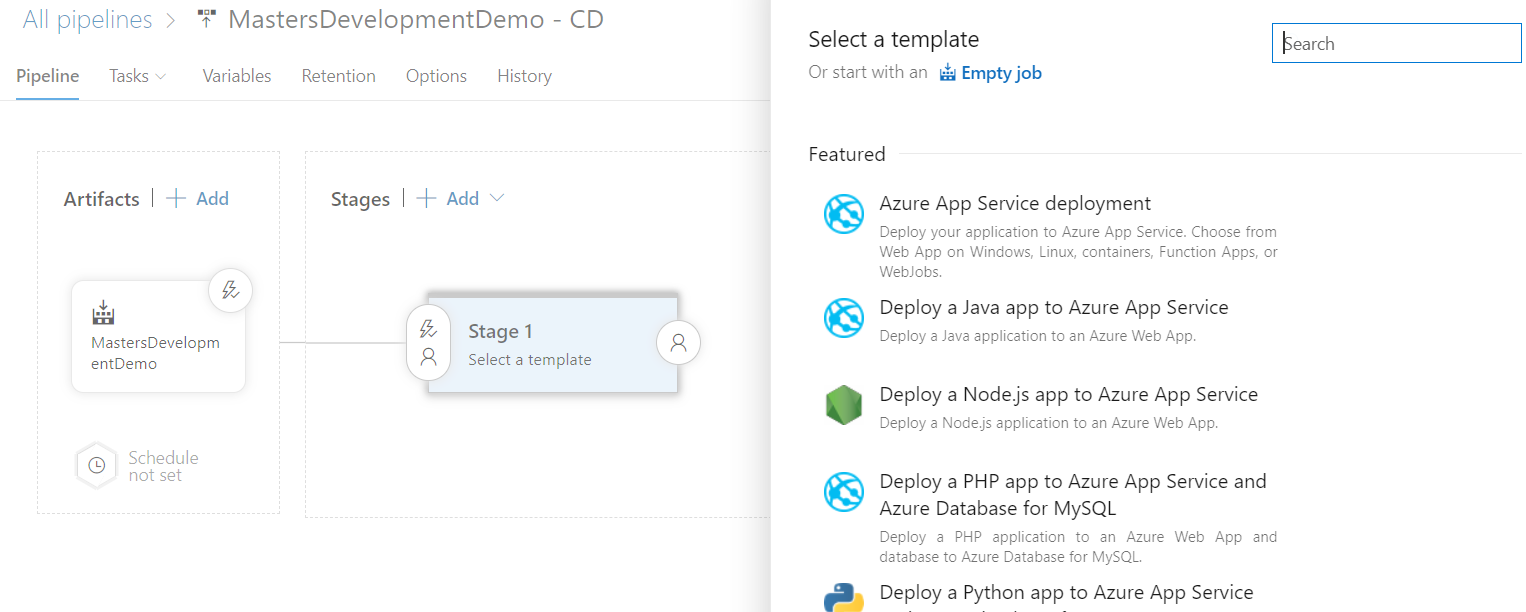Switch to the Variables tab

pyautogui.click(x=237, y=76)
